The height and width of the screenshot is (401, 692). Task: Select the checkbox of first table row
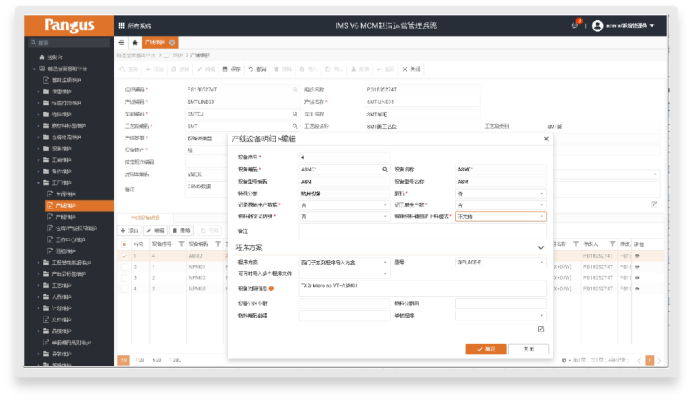(123, 255)
